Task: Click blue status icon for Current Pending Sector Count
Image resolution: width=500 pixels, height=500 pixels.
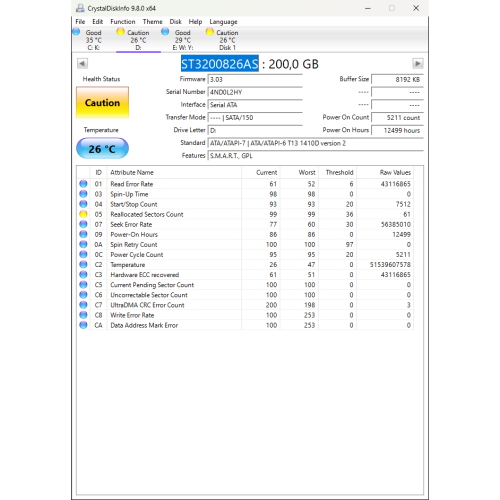Action: point(83,285)
